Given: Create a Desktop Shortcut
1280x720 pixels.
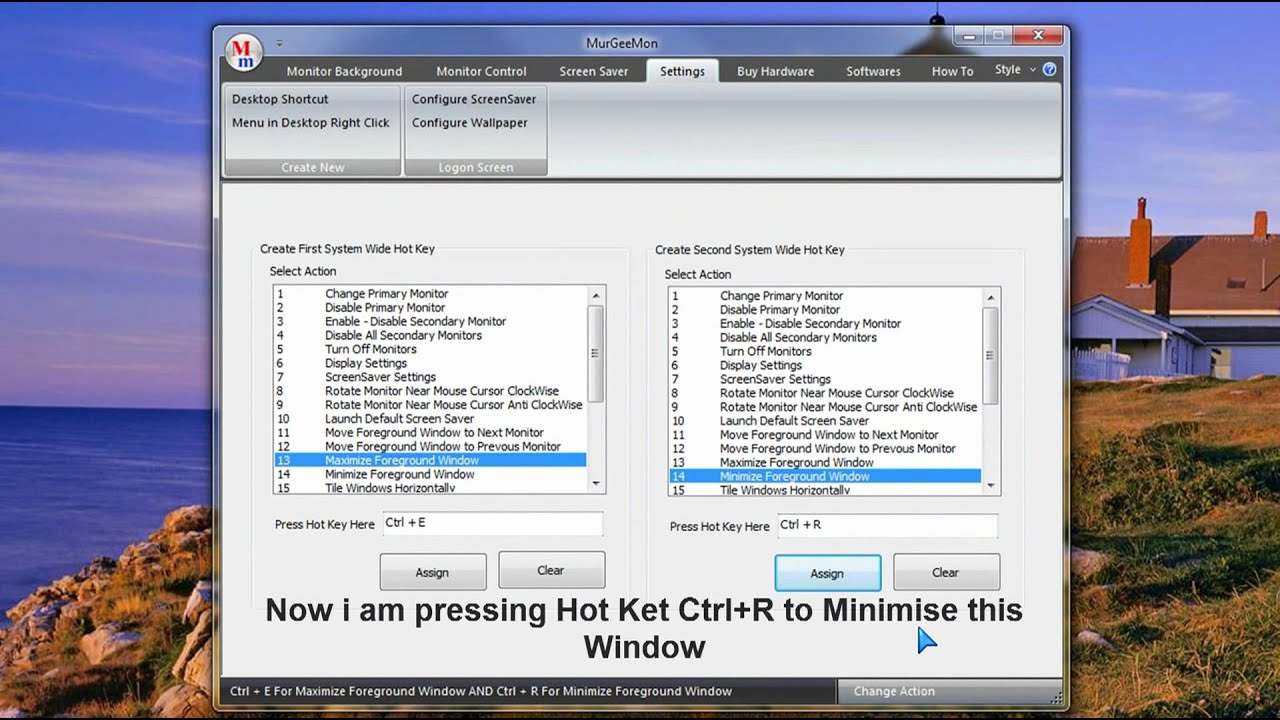Looking at the screenshot, I should [x=280, y=99].
